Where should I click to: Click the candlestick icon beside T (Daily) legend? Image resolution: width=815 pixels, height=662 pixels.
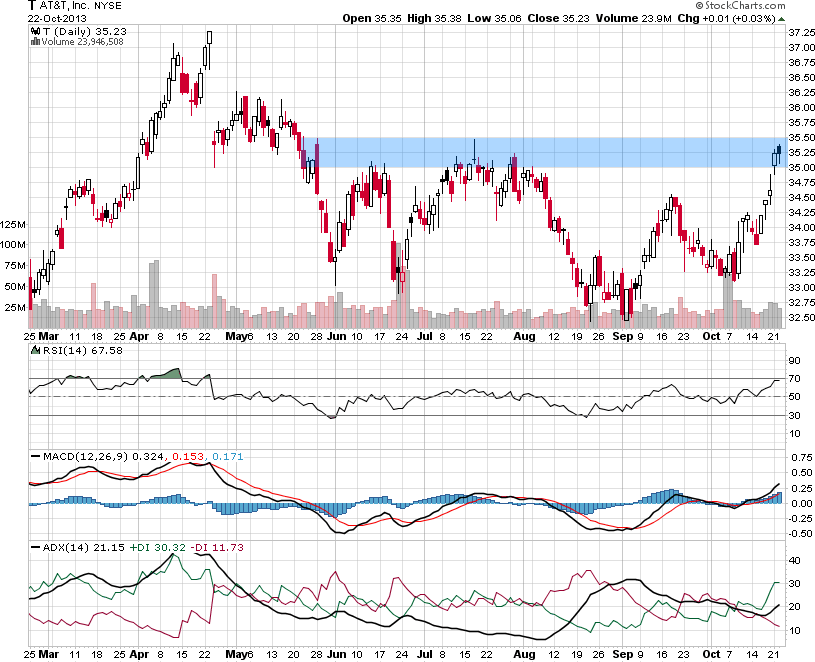[x=35, y=31]
